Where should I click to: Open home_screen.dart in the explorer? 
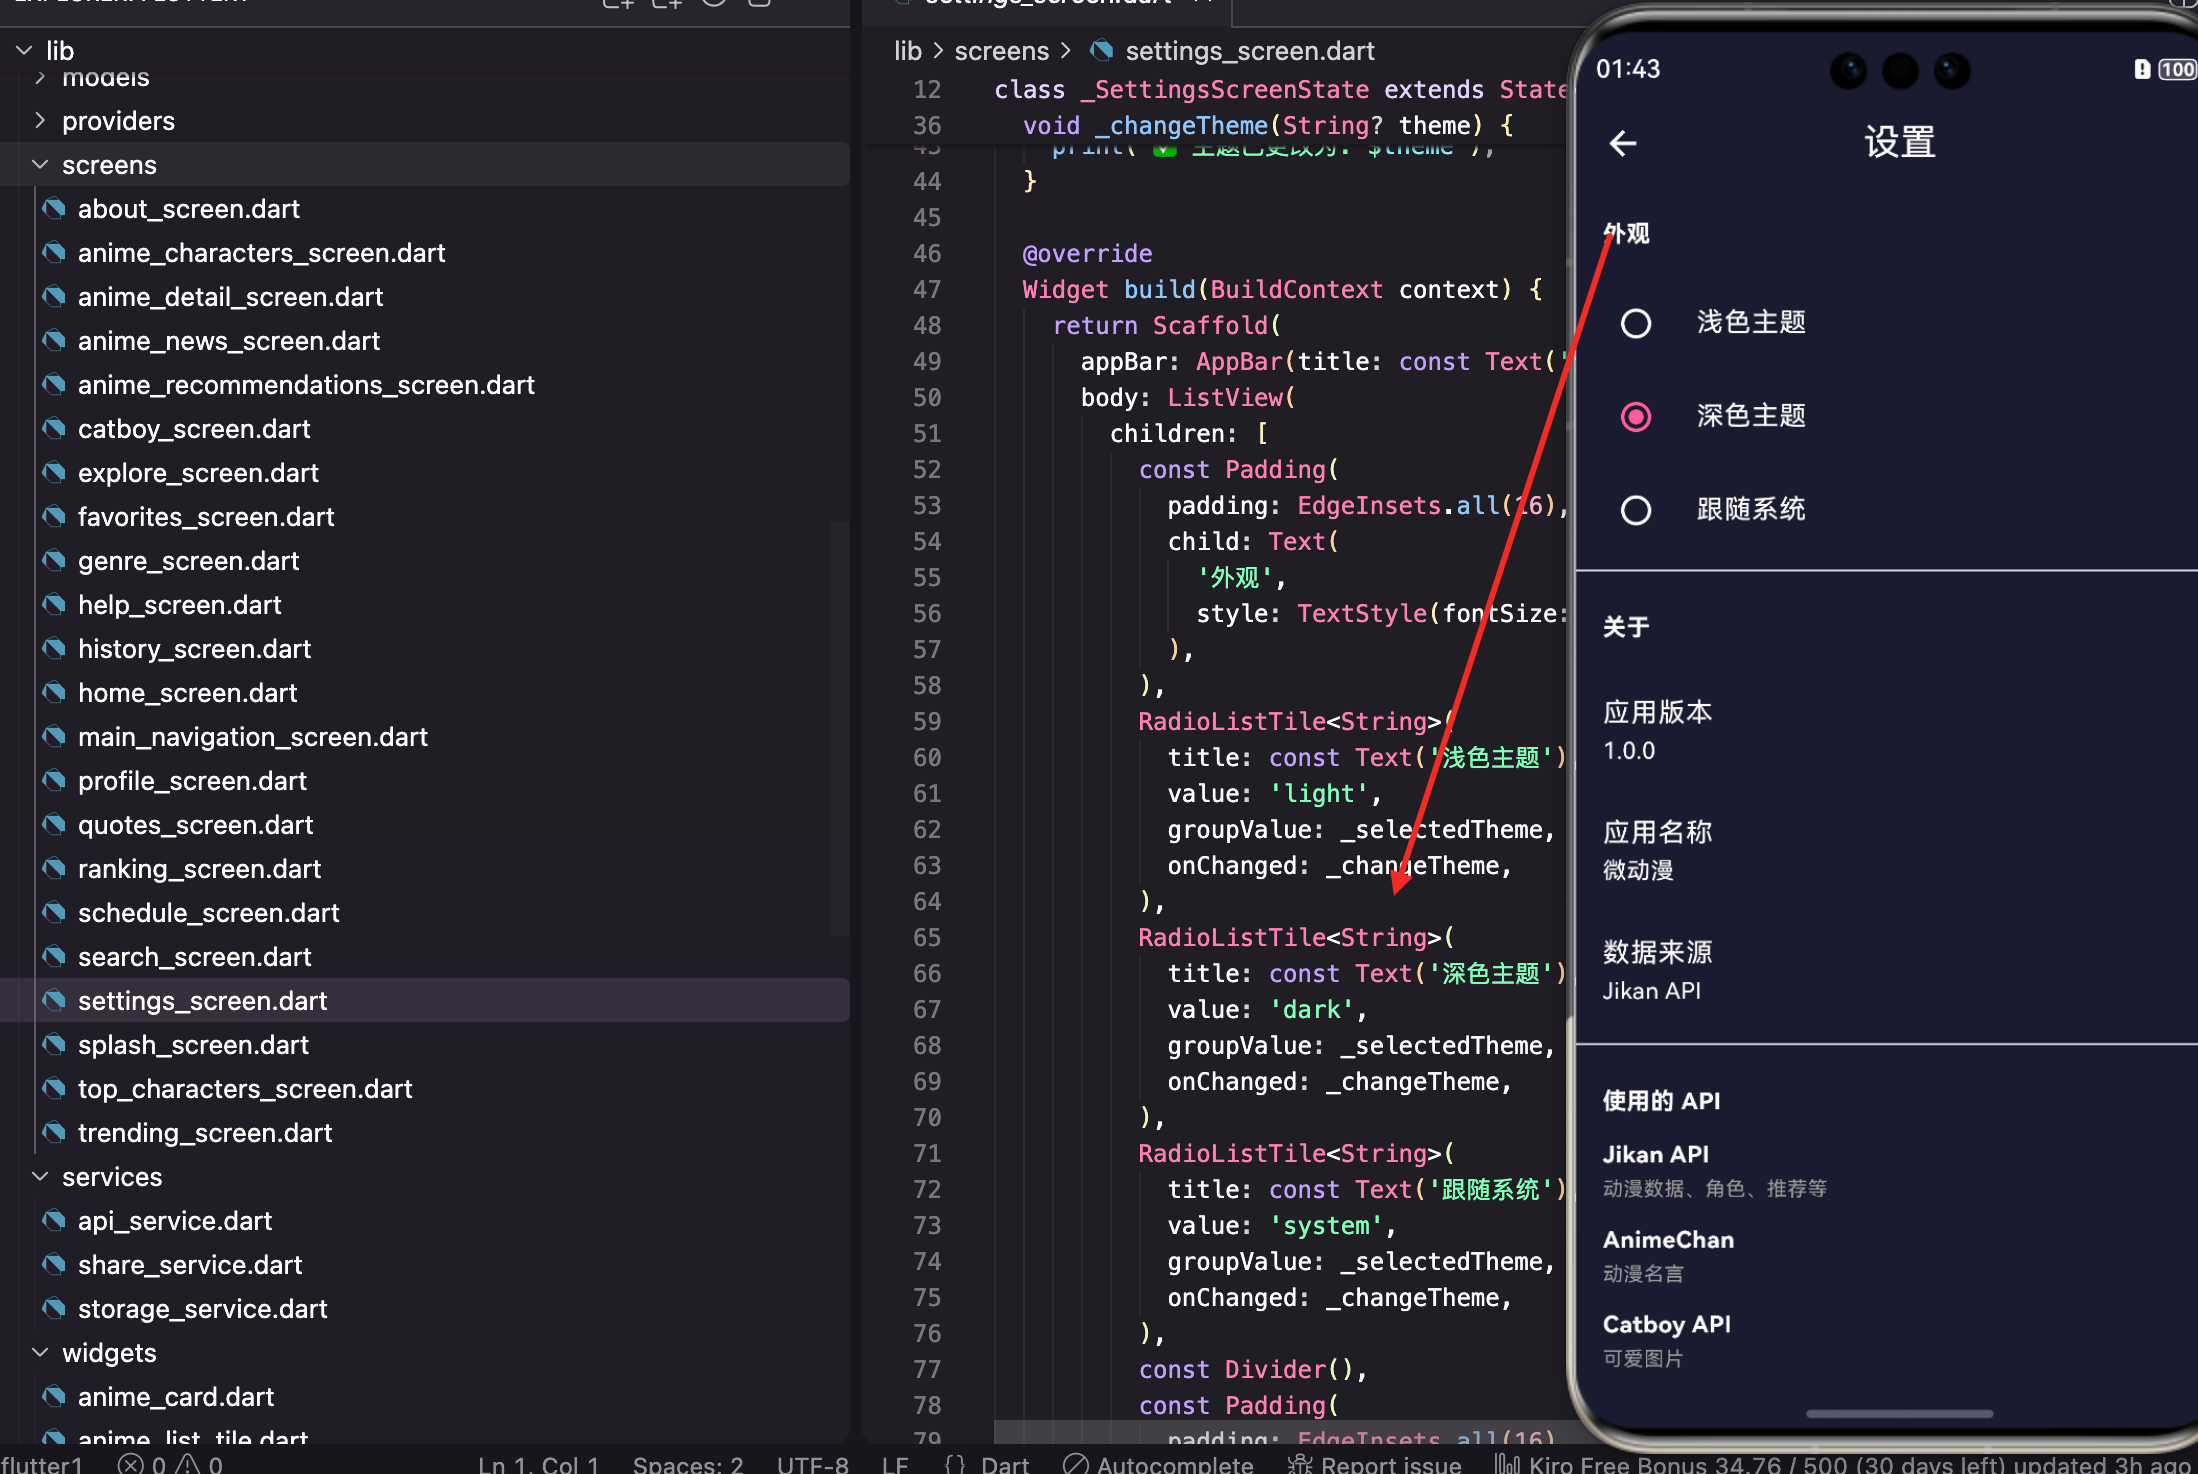pyautogui.click(x=187, y=693)
